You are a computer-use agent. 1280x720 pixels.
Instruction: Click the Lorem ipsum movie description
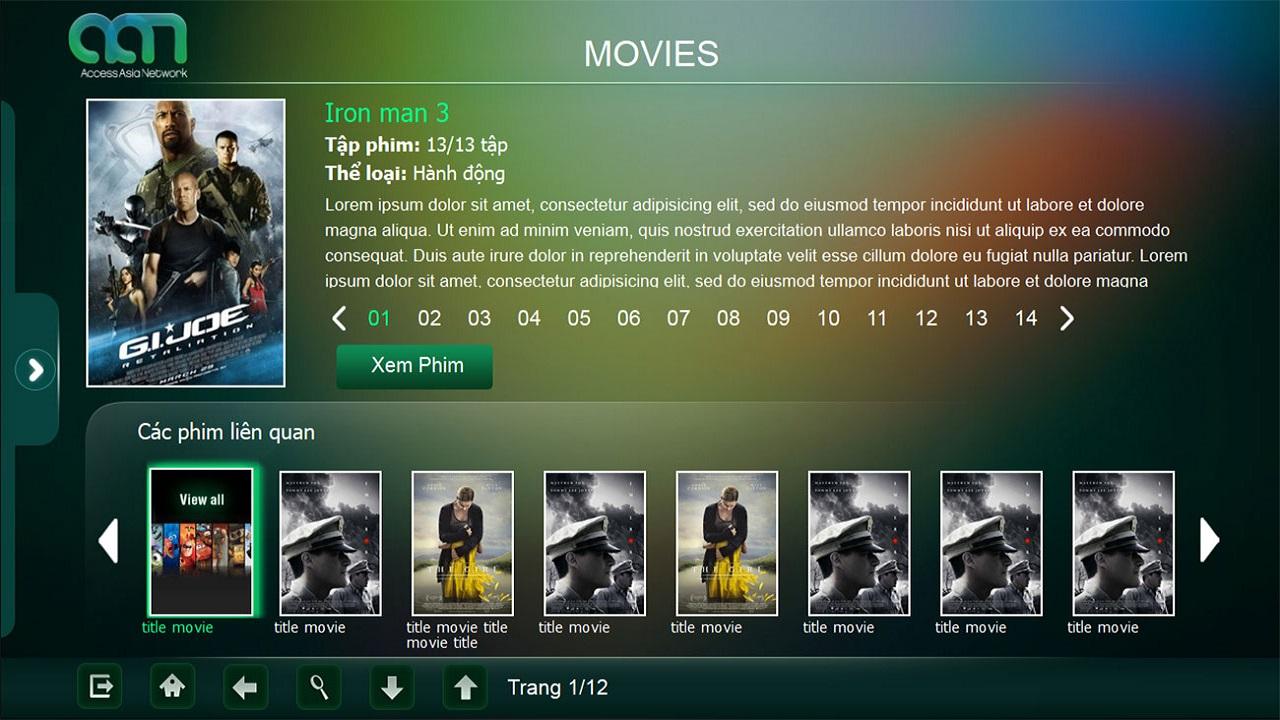click(756, 243)
